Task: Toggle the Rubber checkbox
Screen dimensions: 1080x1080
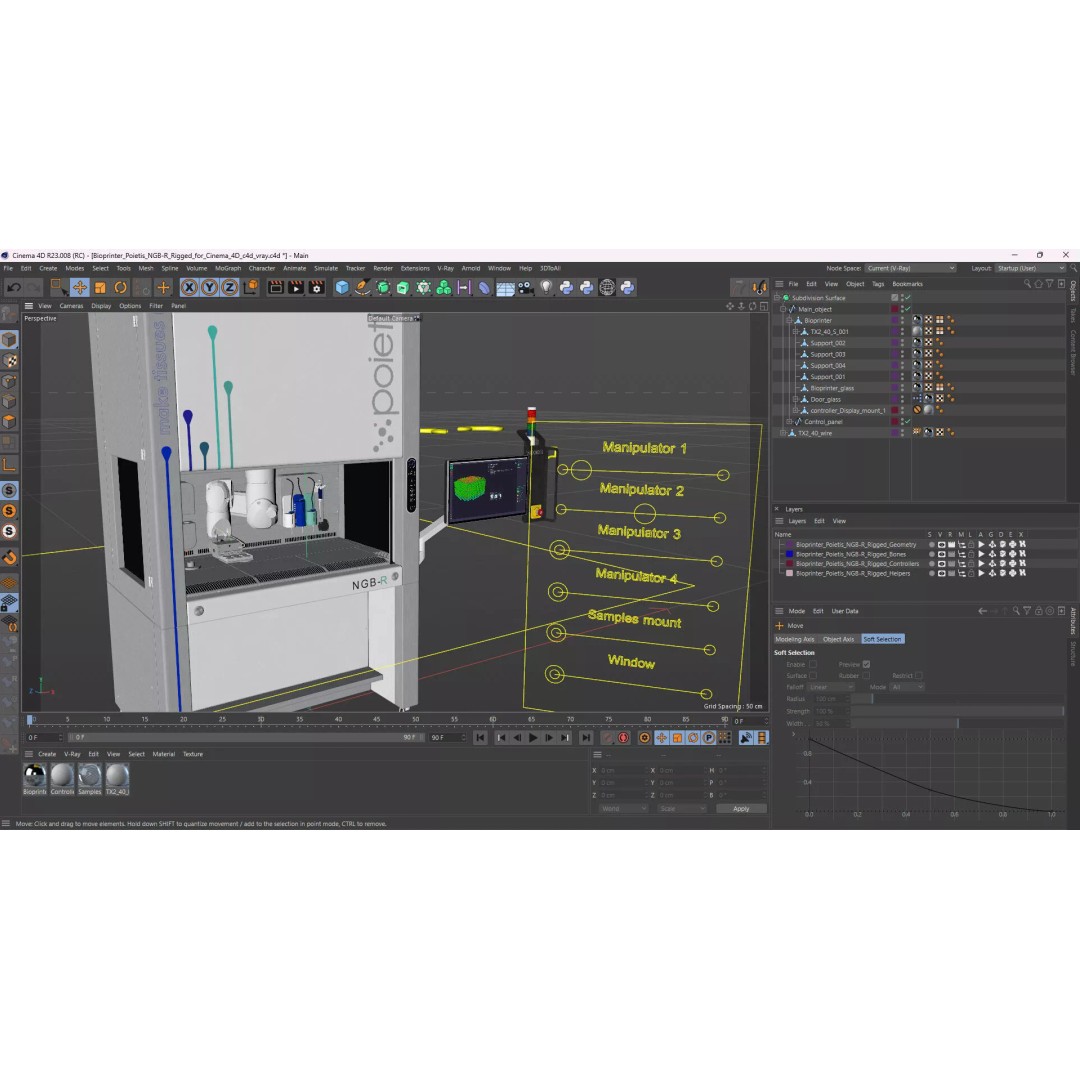Action: (866, 676)
